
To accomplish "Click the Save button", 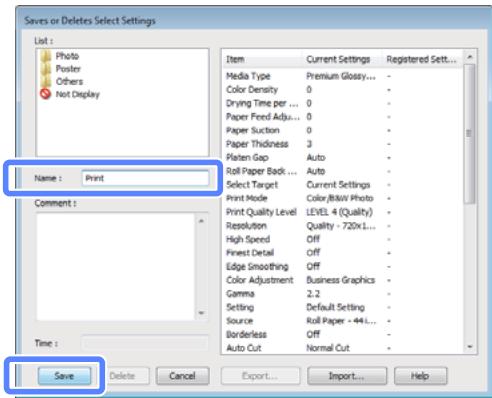I will tap(64, 376).
